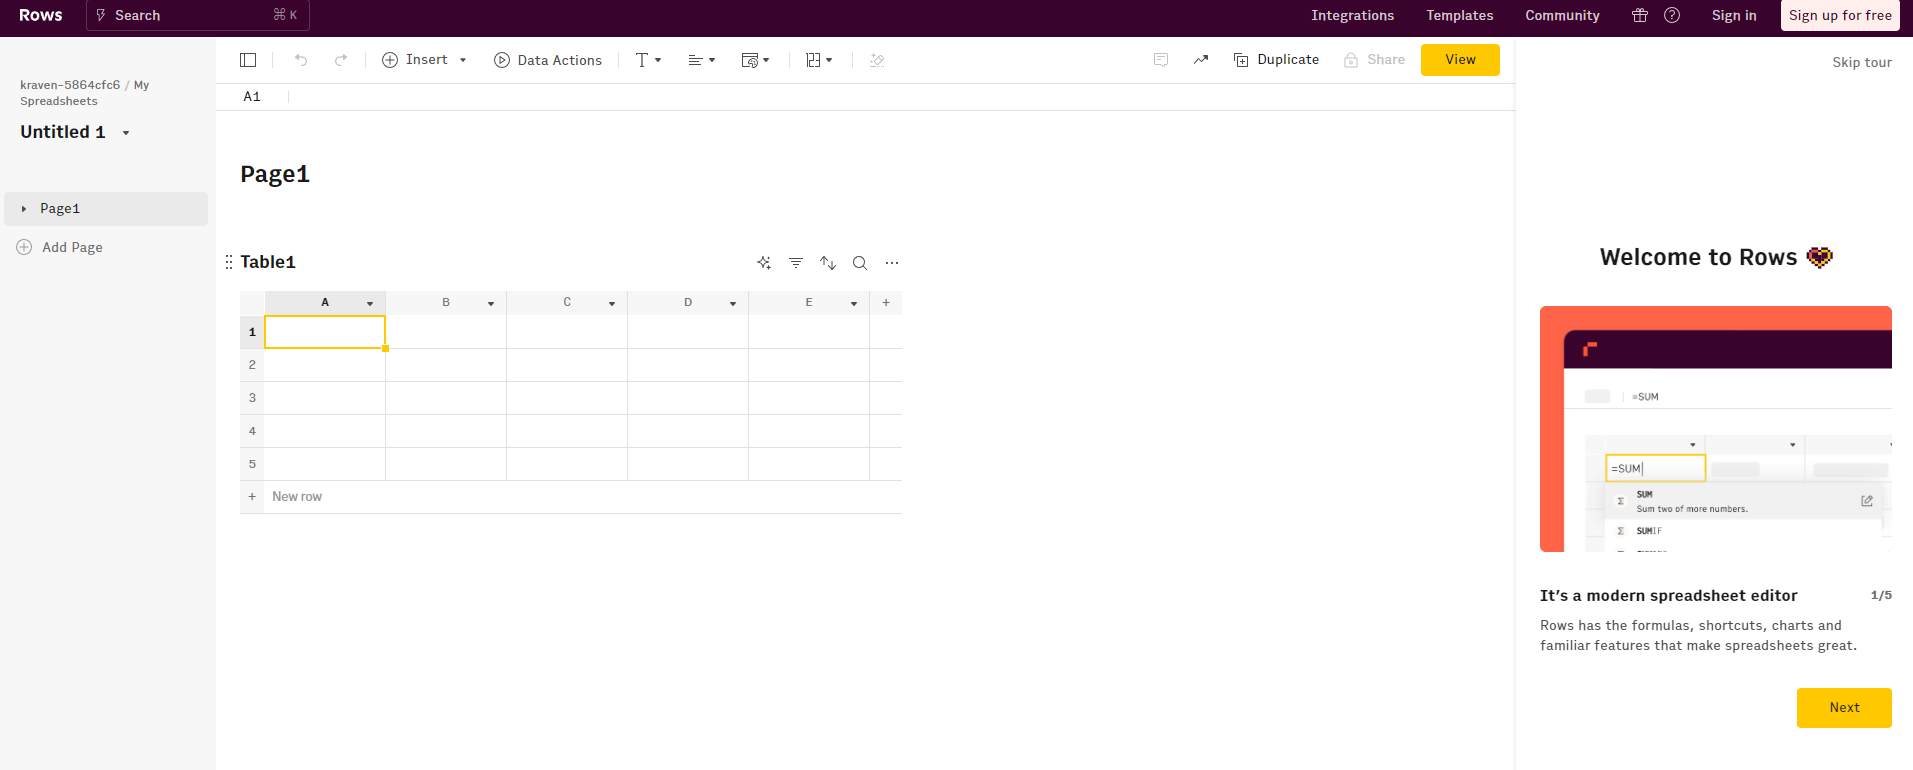Open column A dropdown arrow
This screenshot has width=1913, height=770.
click(370, 303)
